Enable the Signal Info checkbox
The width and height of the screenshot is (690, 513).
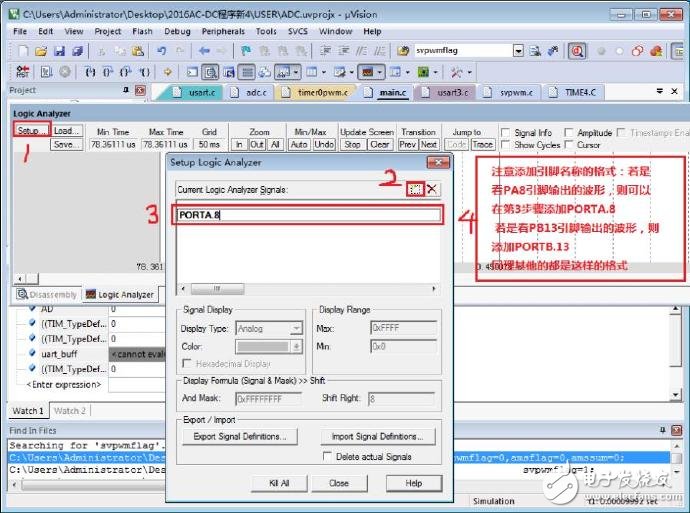pyautogui.click(x=506, y=132)
